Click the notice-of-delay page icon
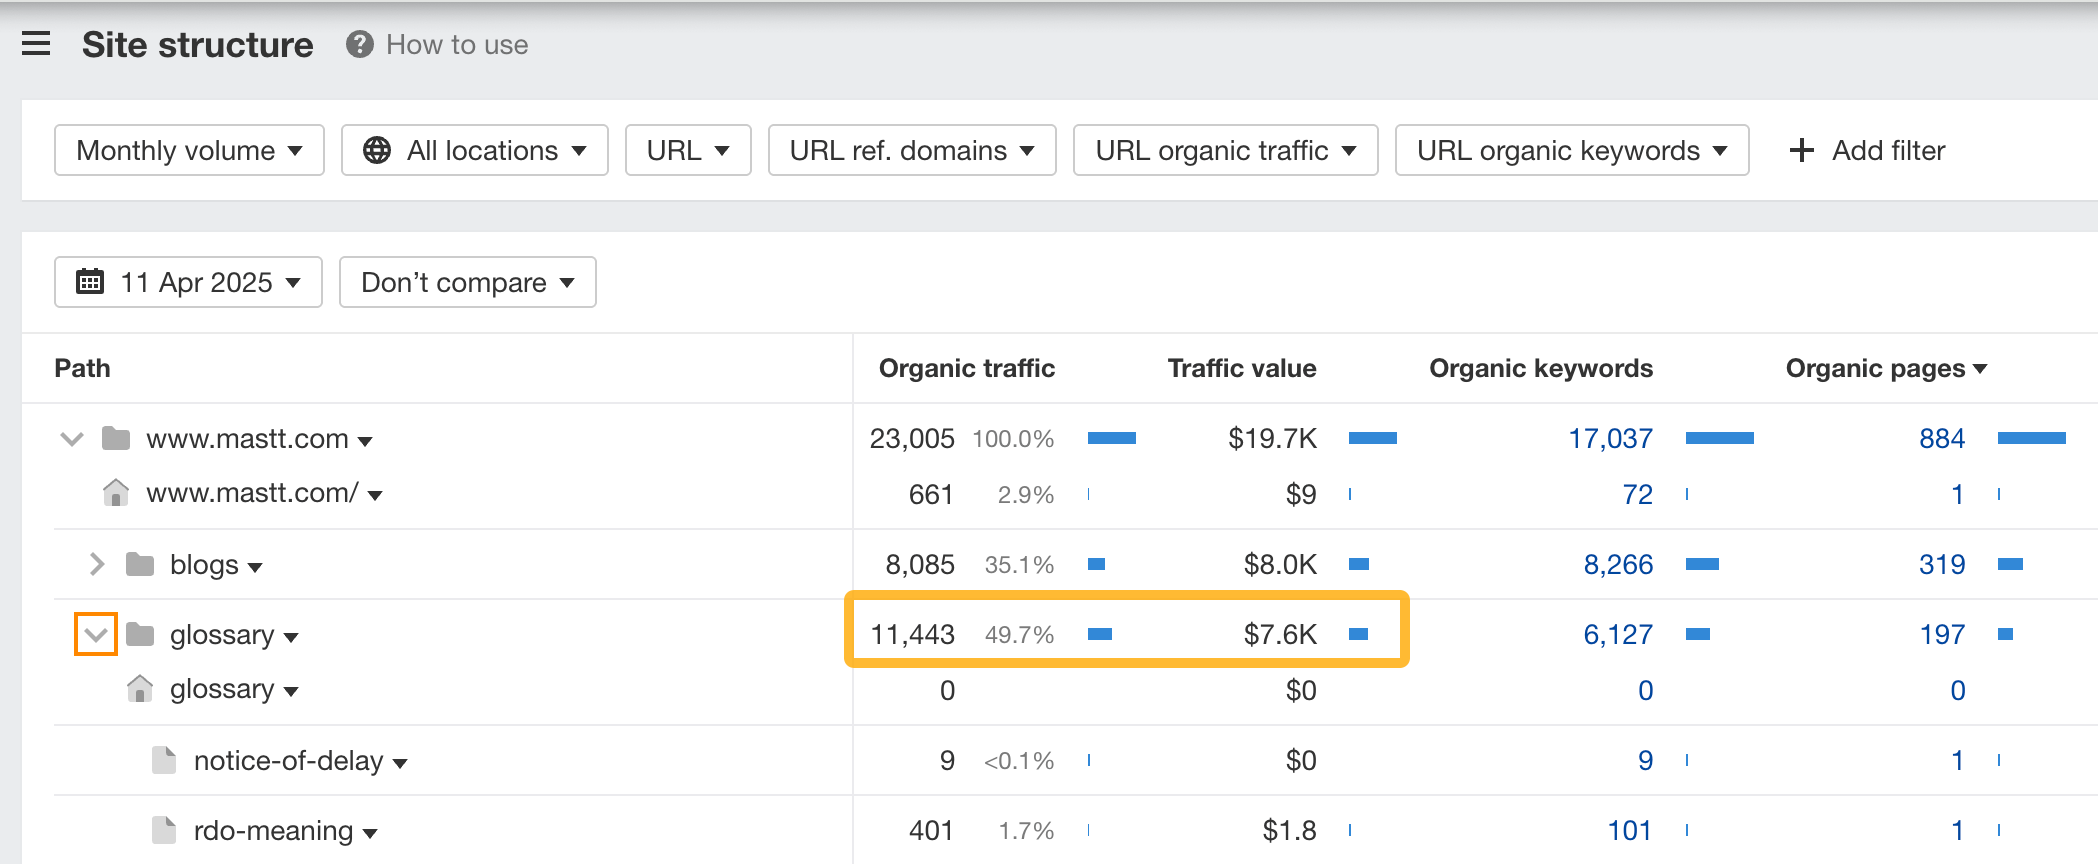Image resolution: width=2098 pixels, height=864 pixels. [x=164, y=760]
